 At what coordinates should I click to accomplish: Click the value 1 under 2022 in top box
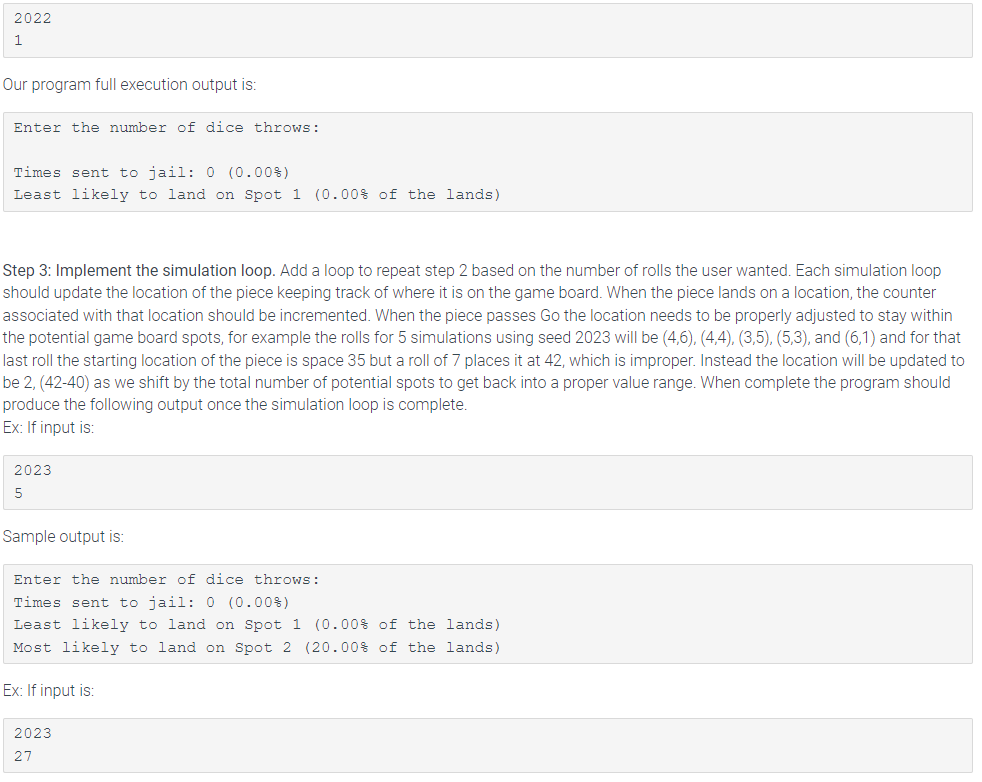(19, 41)
